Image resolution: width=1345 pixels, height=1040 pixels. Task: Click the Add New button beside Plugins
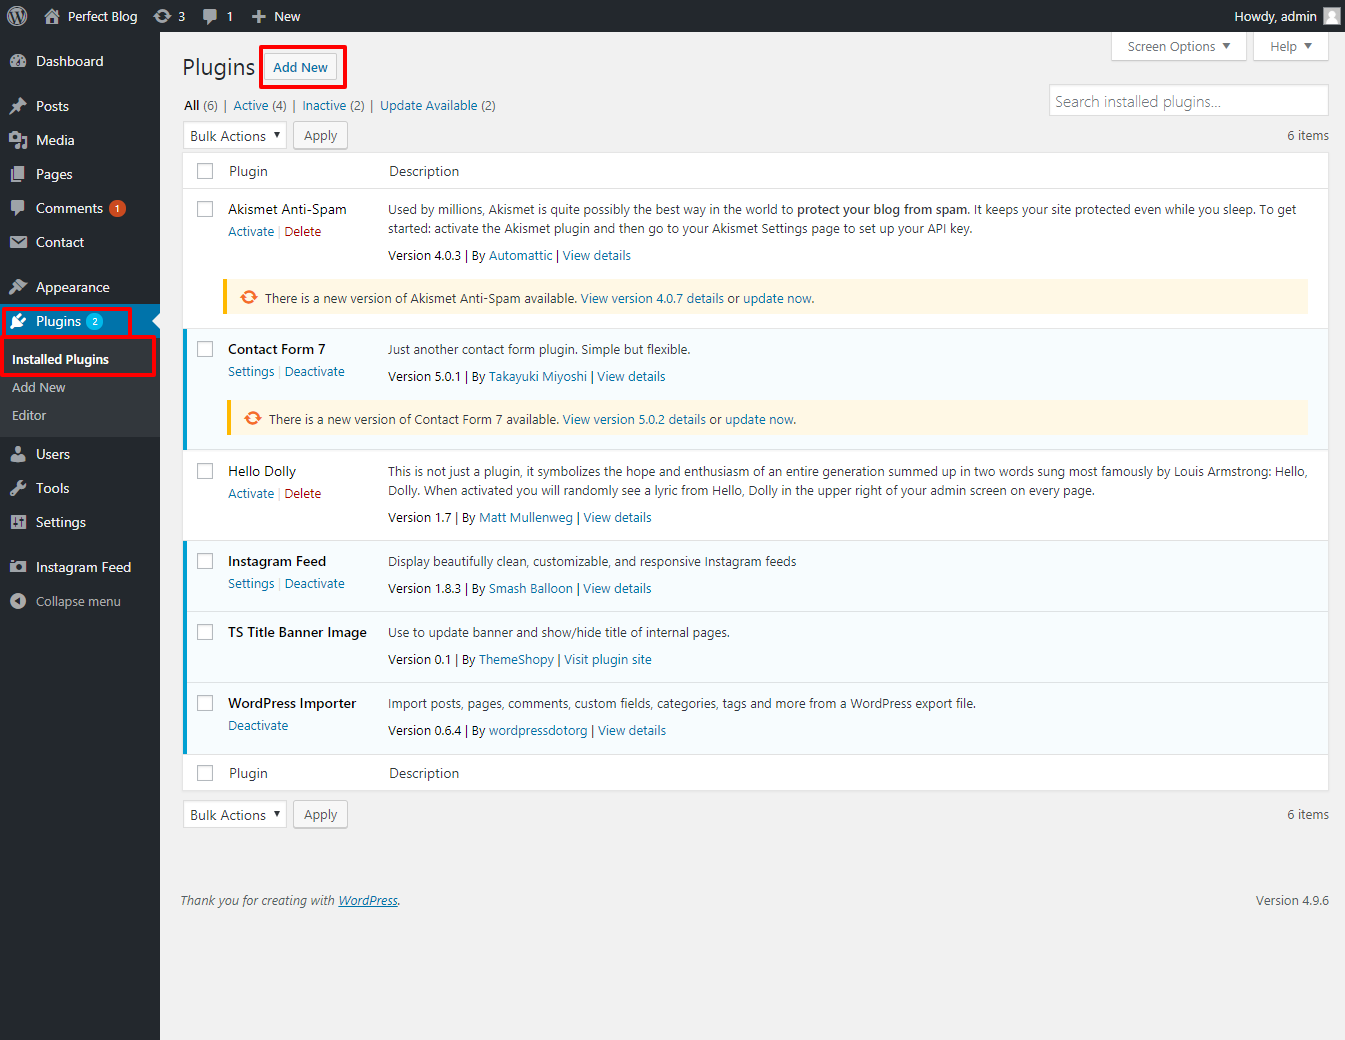tap(300, 68)
